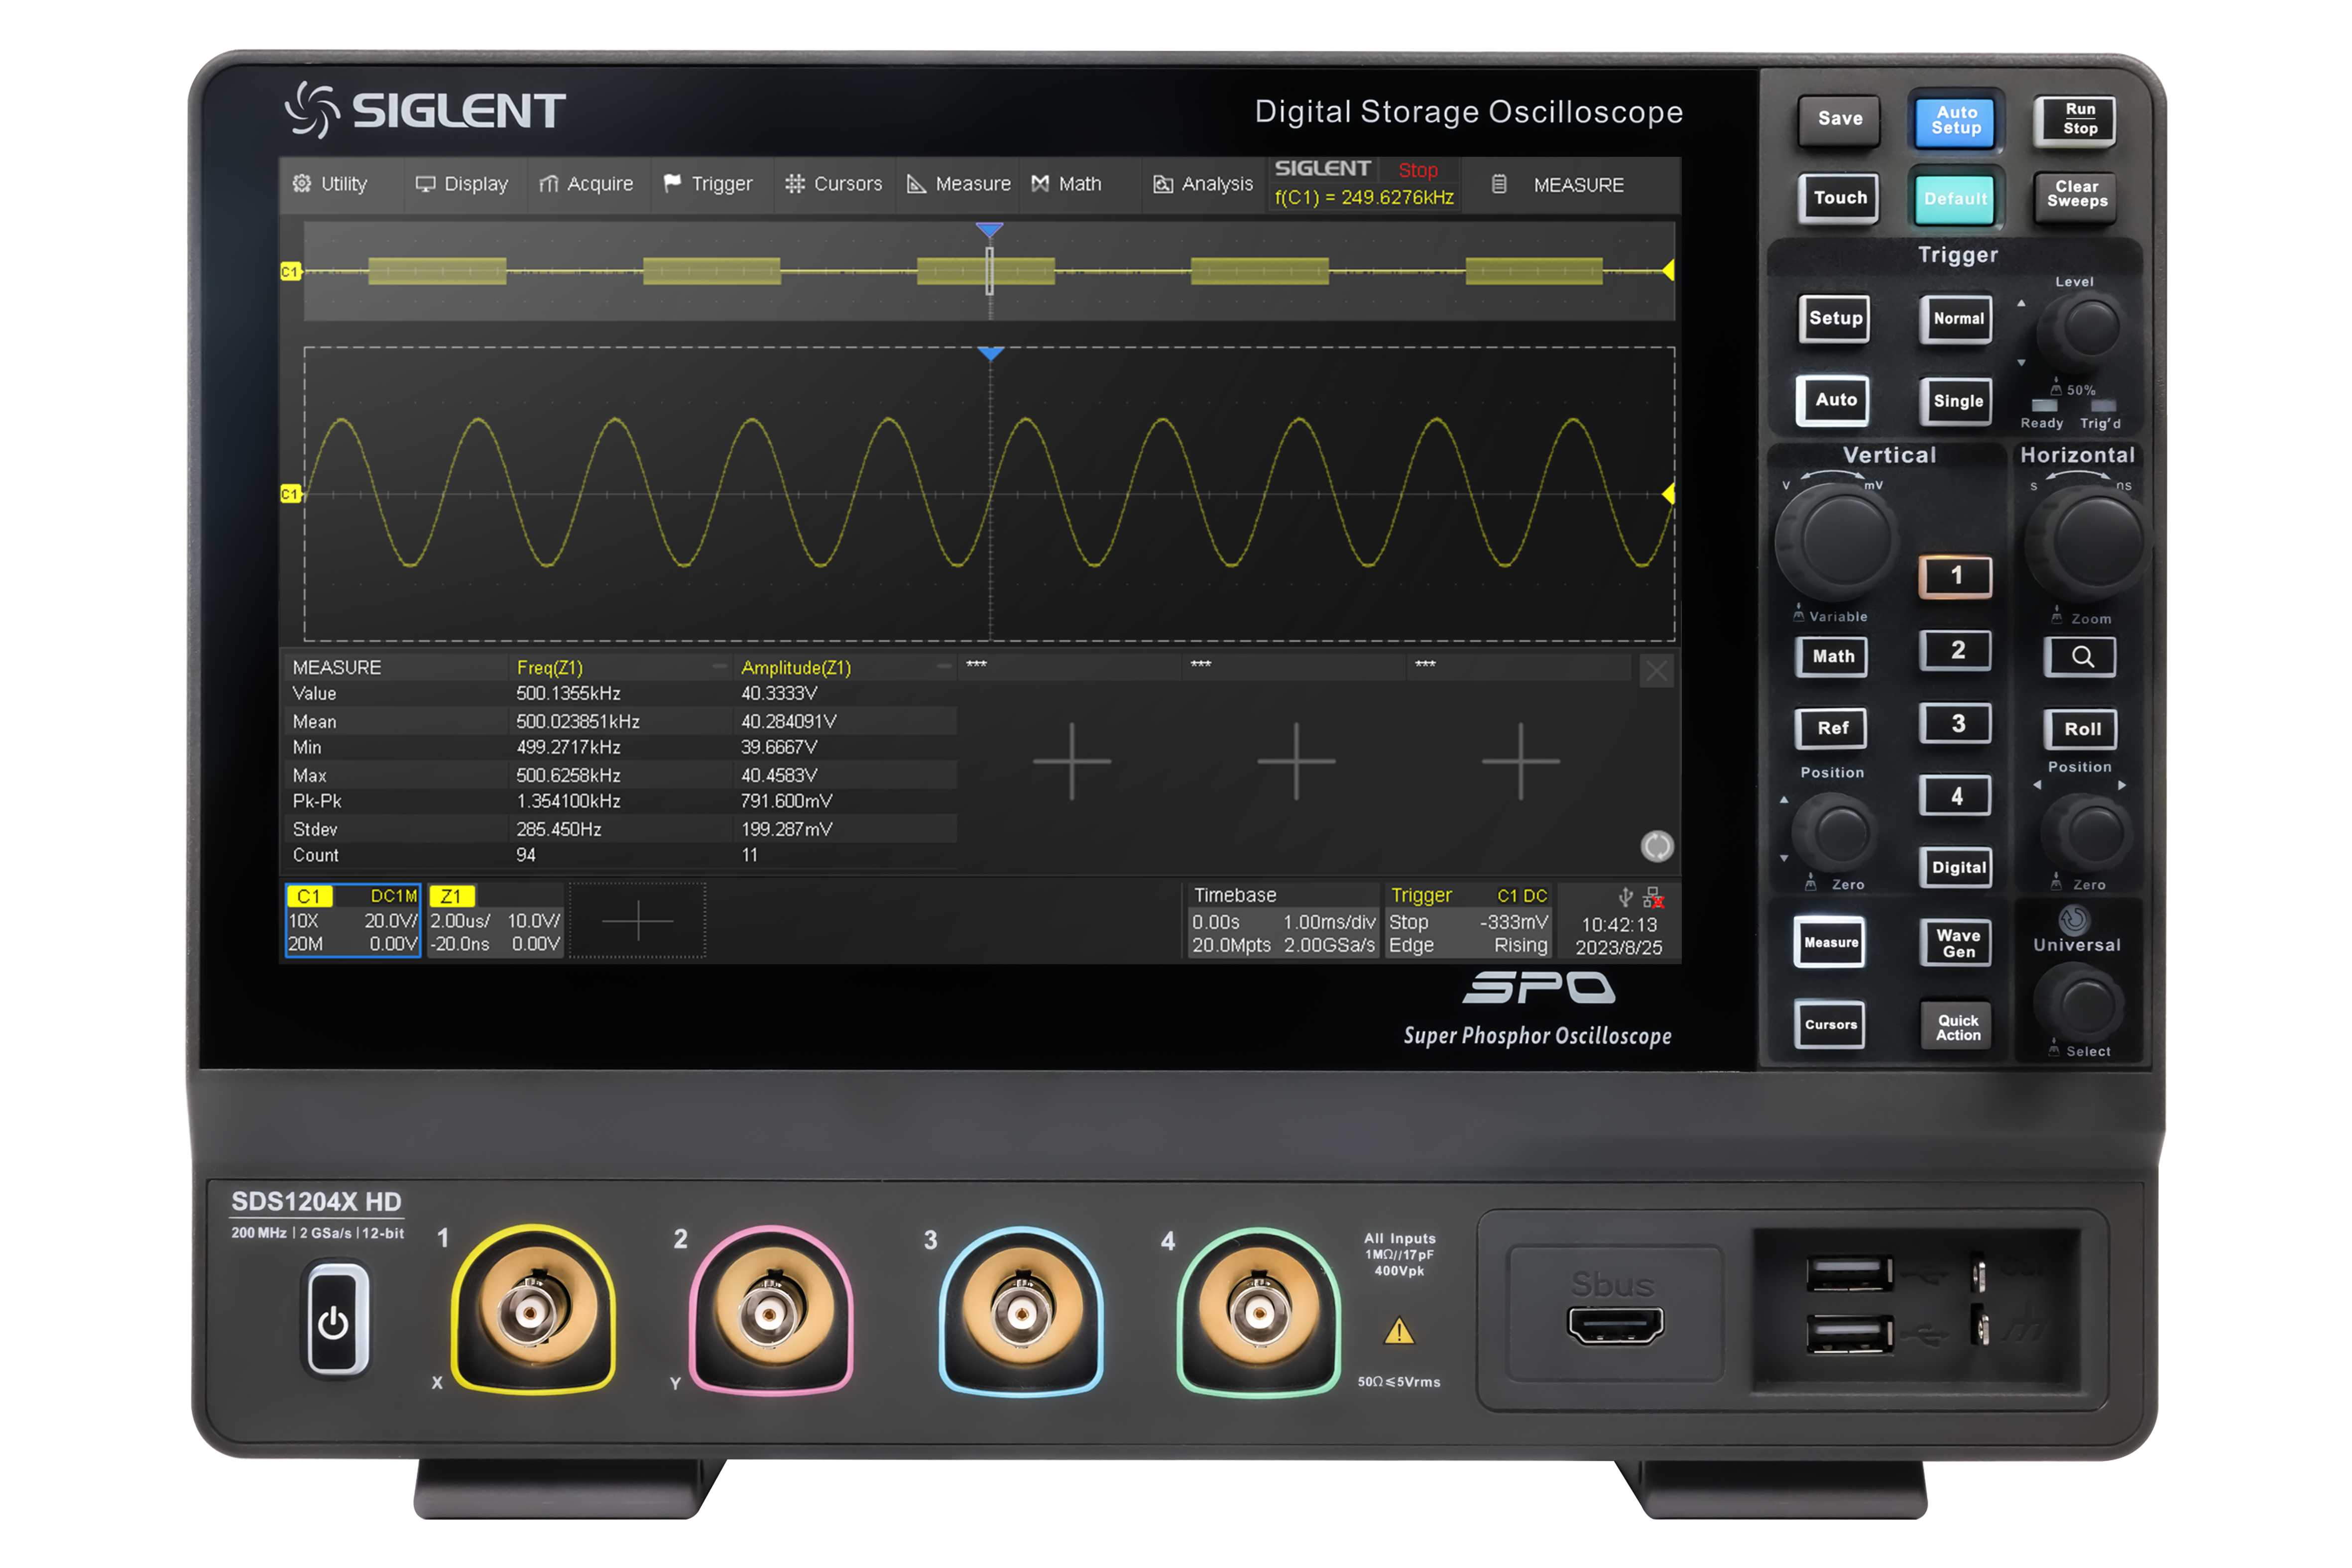Hit the Quick Action button
The width and height of the screenshot is (2352, 1568).
[1957, 1027]
